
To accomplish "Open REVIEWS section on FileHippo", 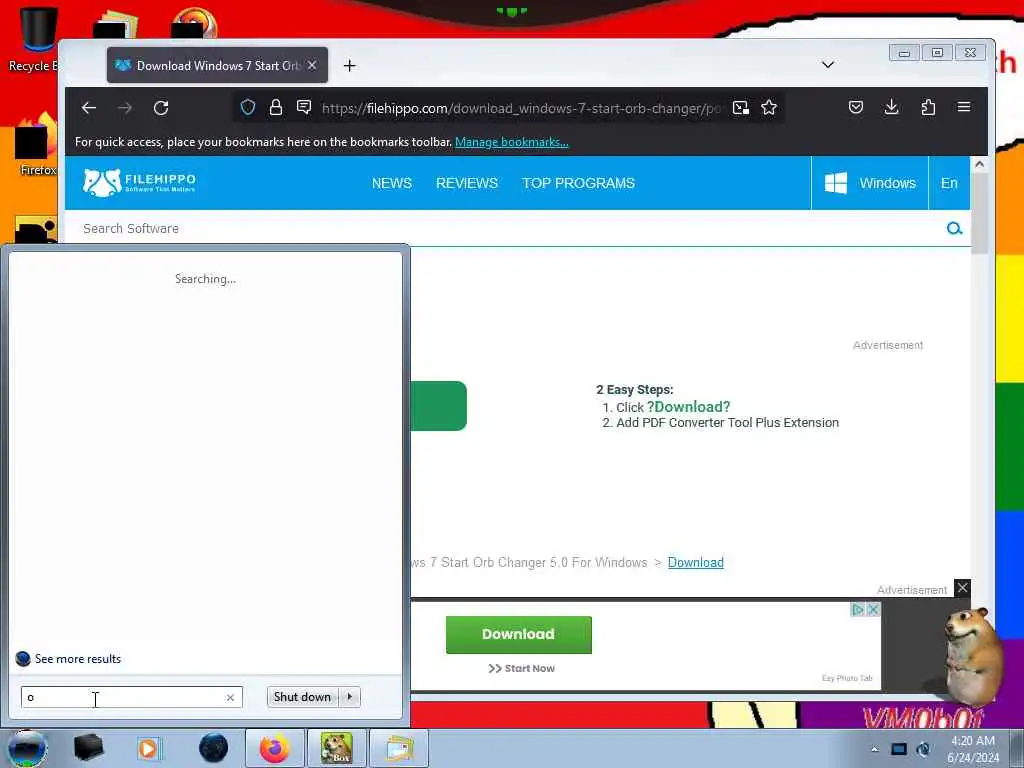I will (x=466, y=184).
